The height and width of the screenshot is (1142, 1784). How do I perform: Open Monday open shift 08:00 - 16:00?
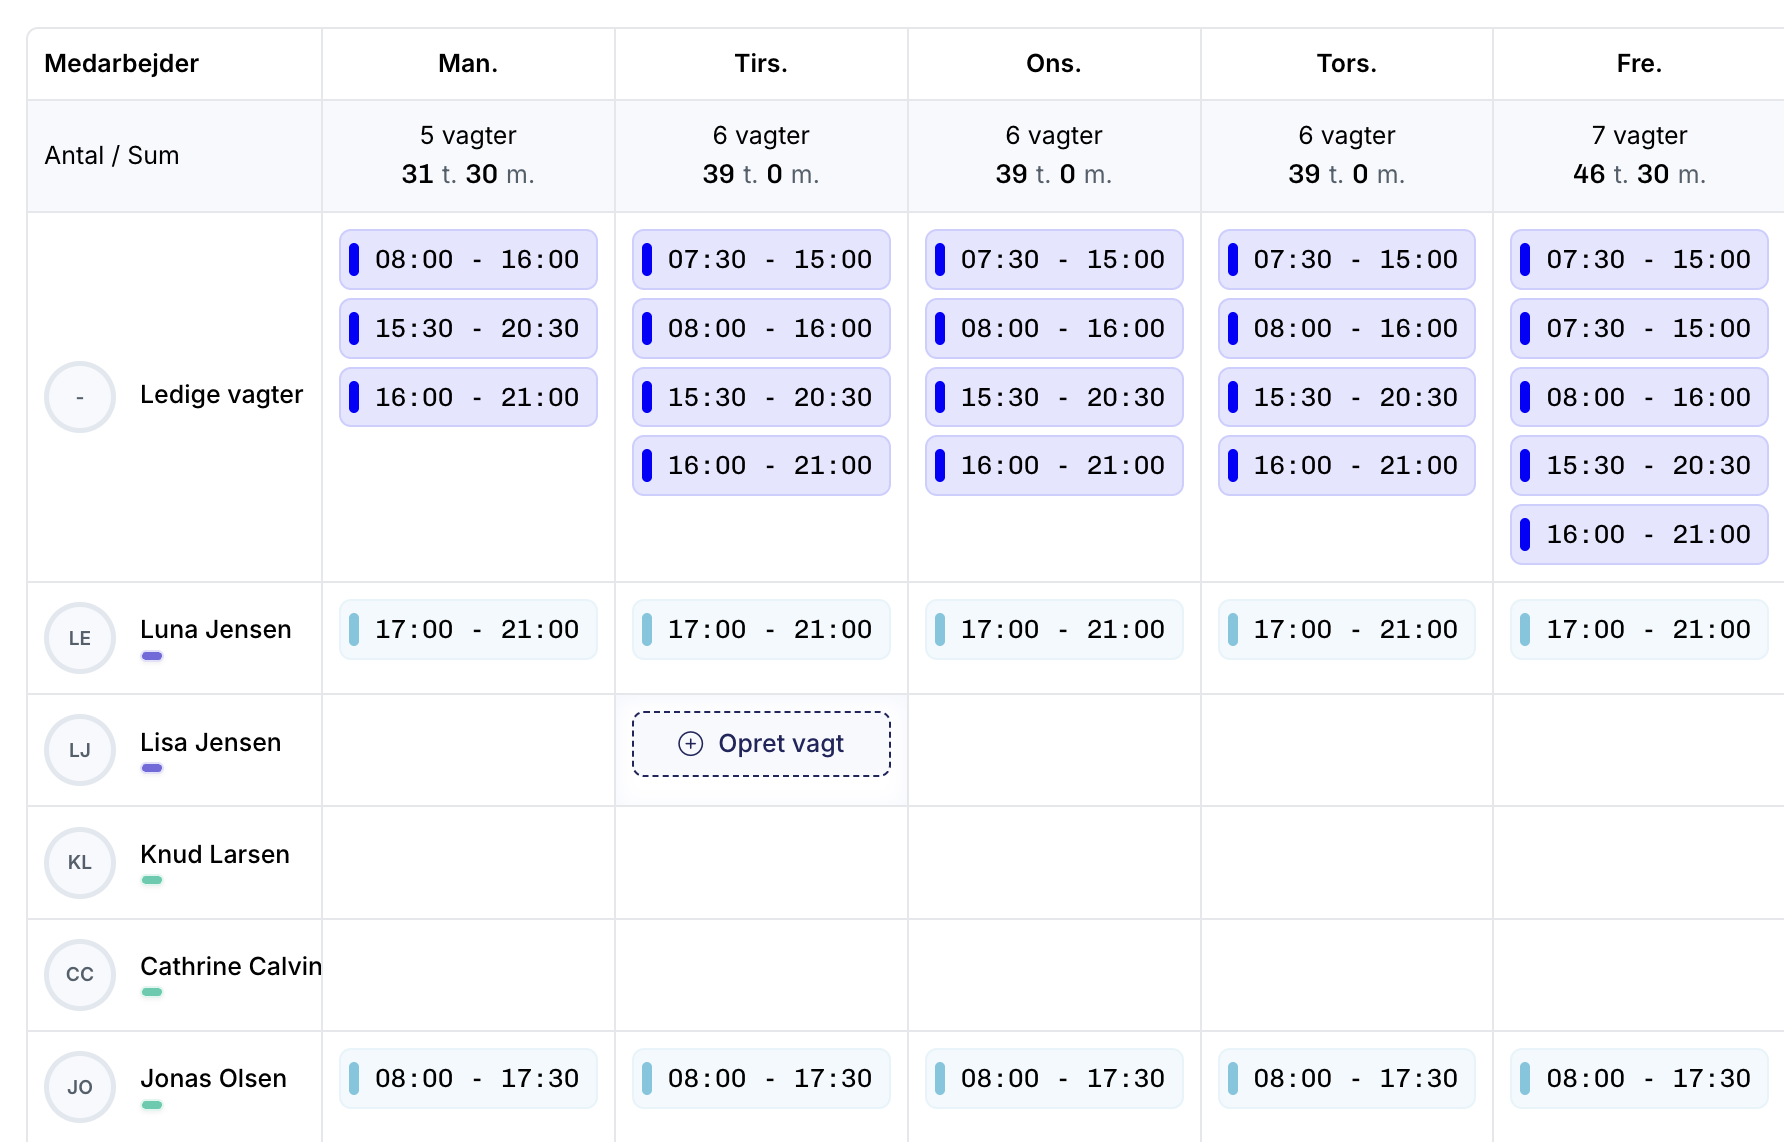pyautogui.click(x=468, y=260)
